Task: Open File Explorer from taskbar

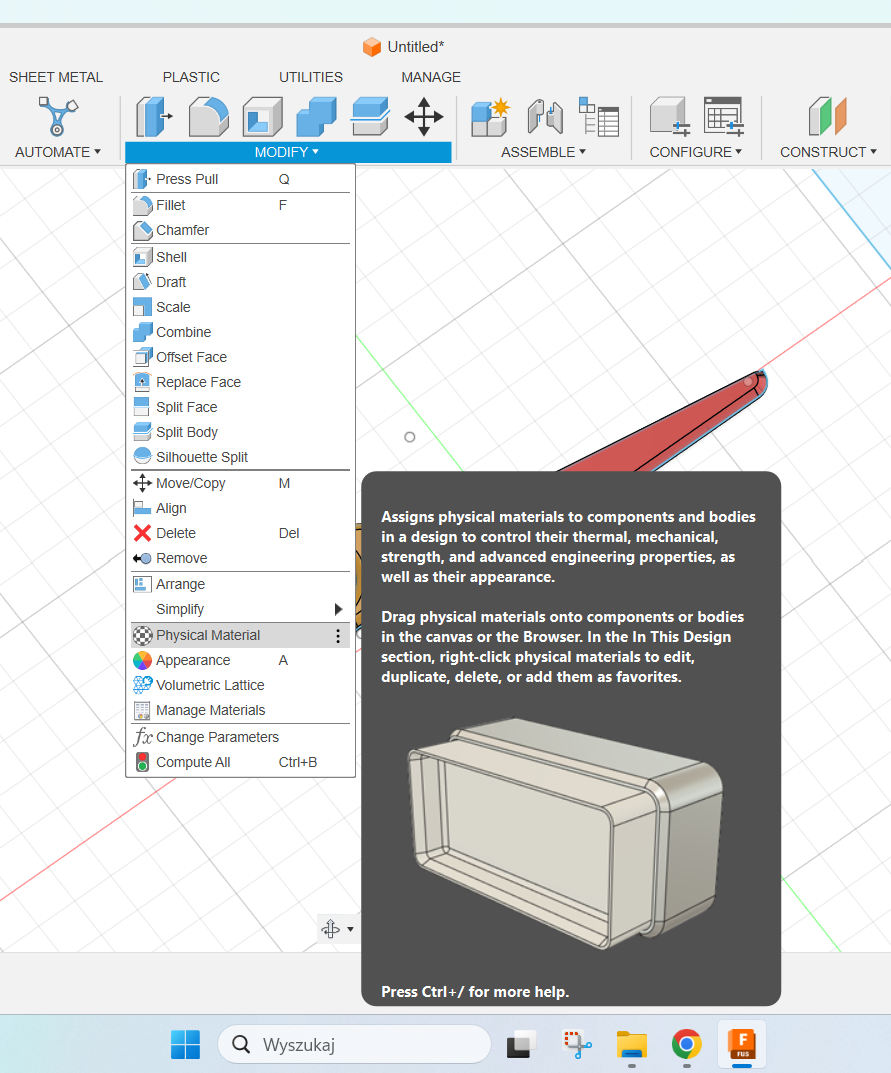Action: click(632, 1044)
